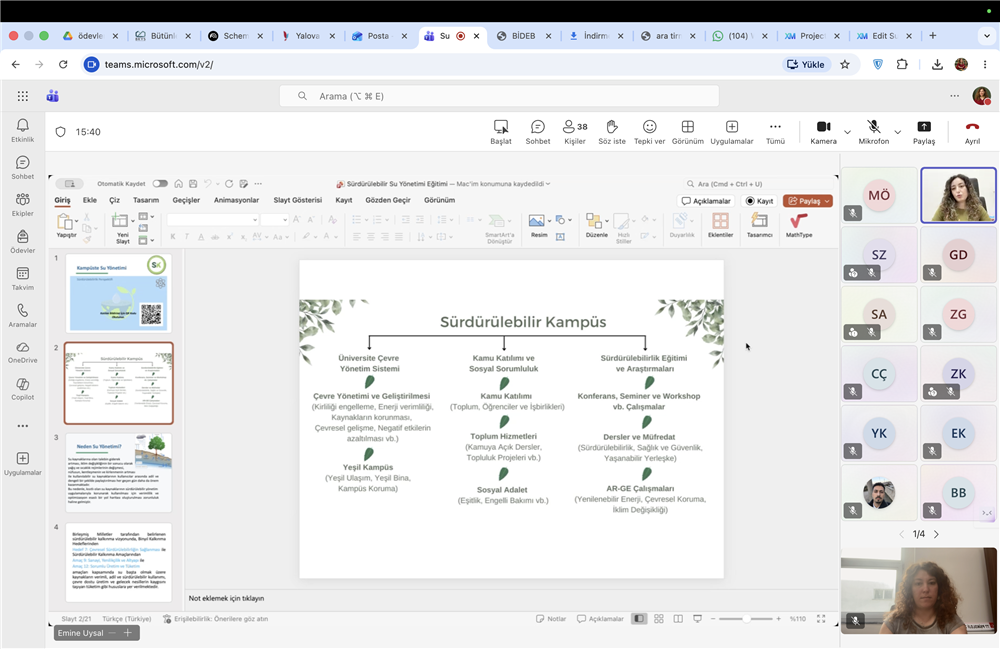Screen dimensions: 1000x649
Task: Click Kayıt record button in PowerPoint
Action: point(760,201)
